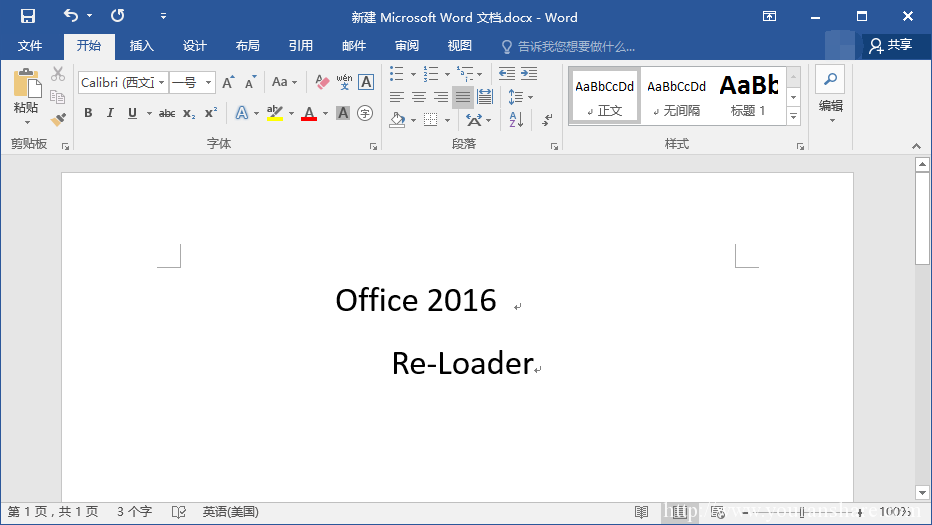Increase indent icon
Viewport: 932px width, 525px height.
(529, 74)
